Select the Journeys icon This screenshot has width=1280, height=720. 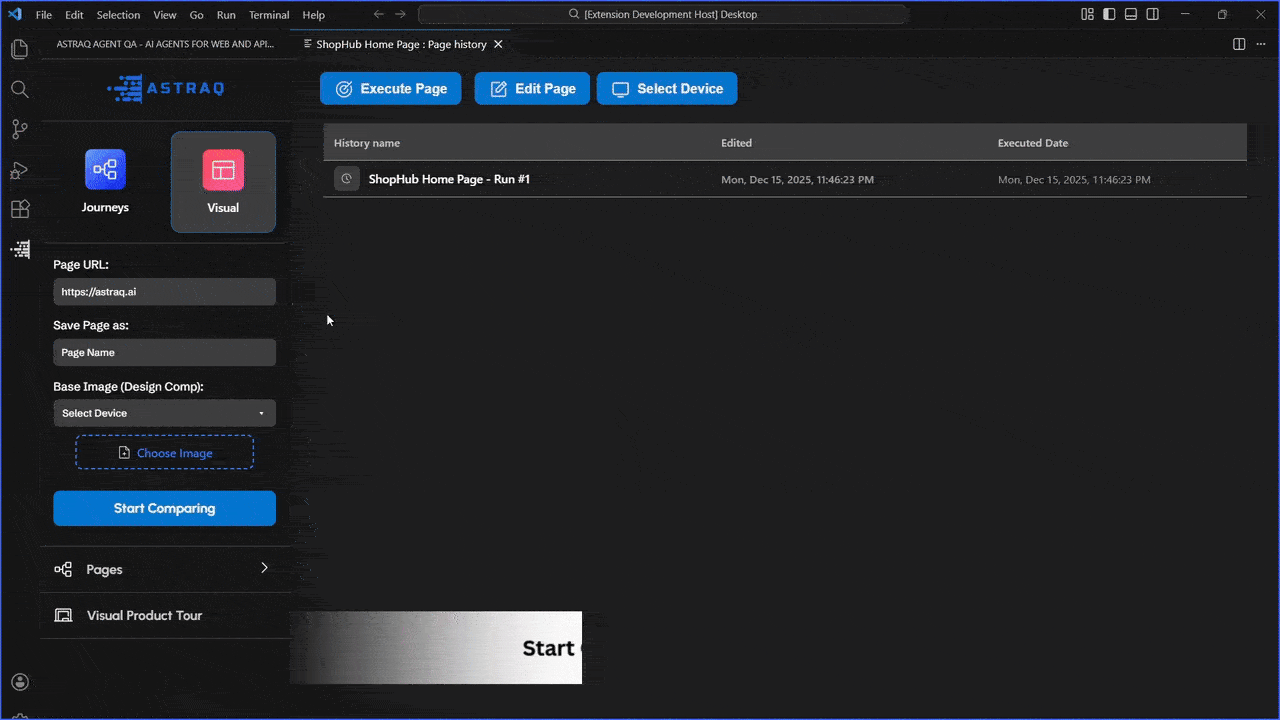[x=105, y=170]
